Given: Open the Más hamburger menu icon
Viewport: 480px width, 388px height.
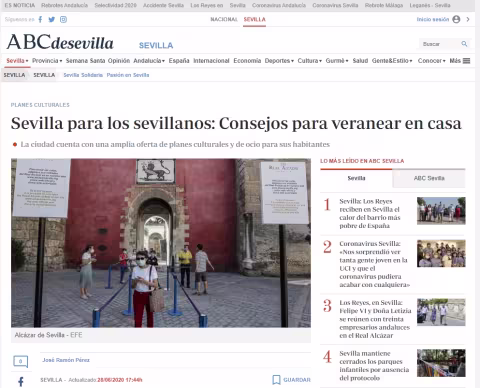Looking at the screenshot, I should tap(467, 61).
